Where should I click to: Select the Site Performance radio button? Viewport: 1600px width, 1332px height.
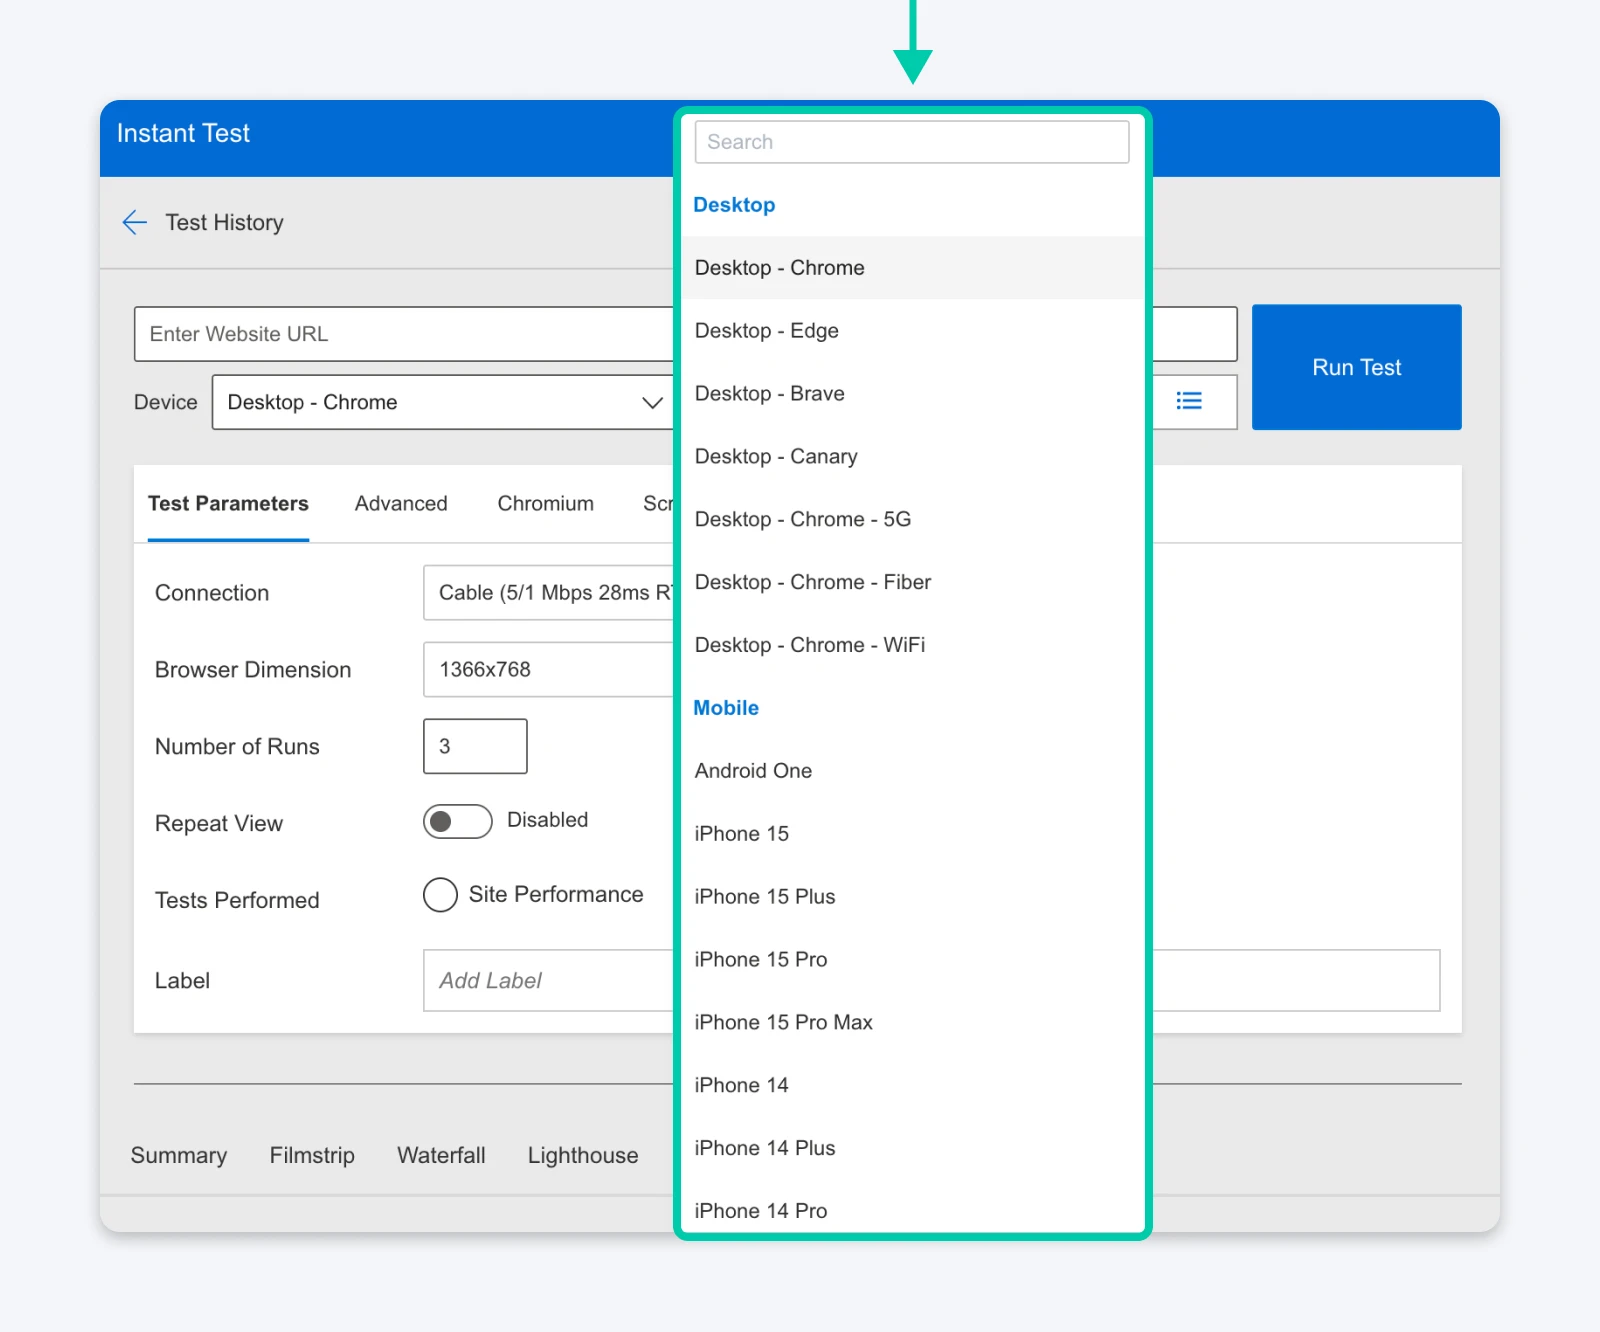coord(439,895)
